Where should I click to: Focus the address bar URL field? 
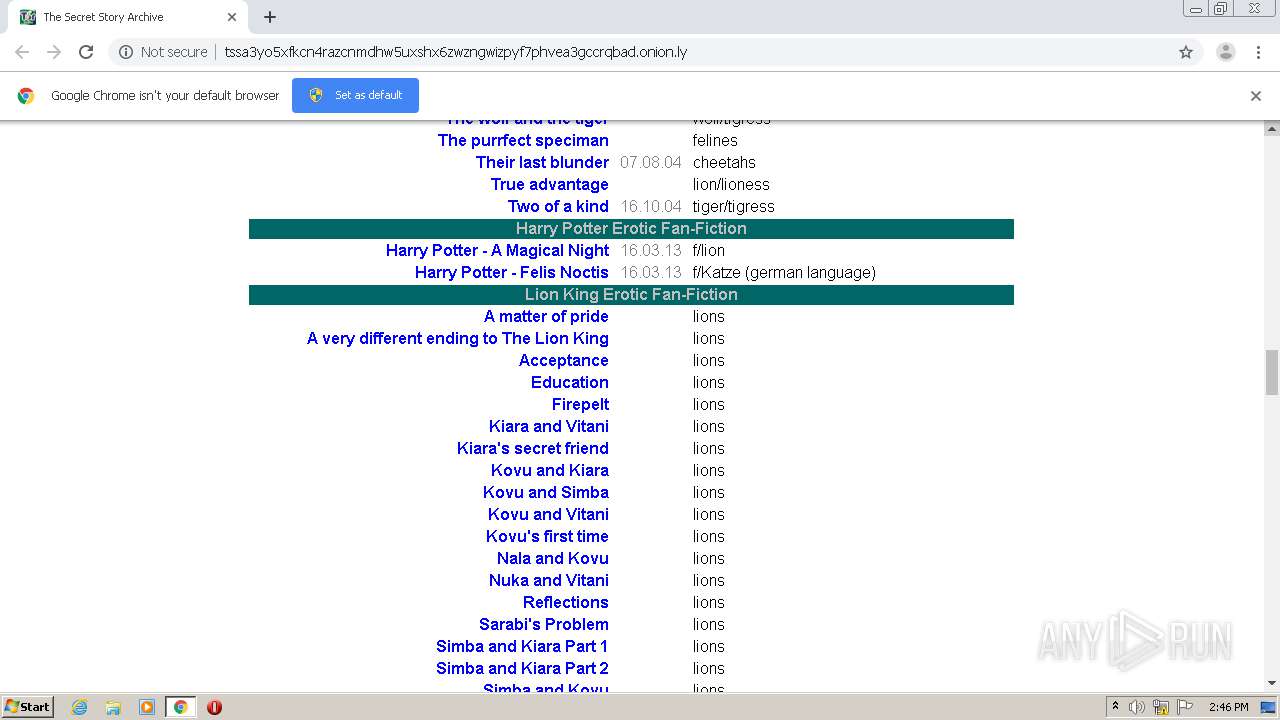pos(456,52)
